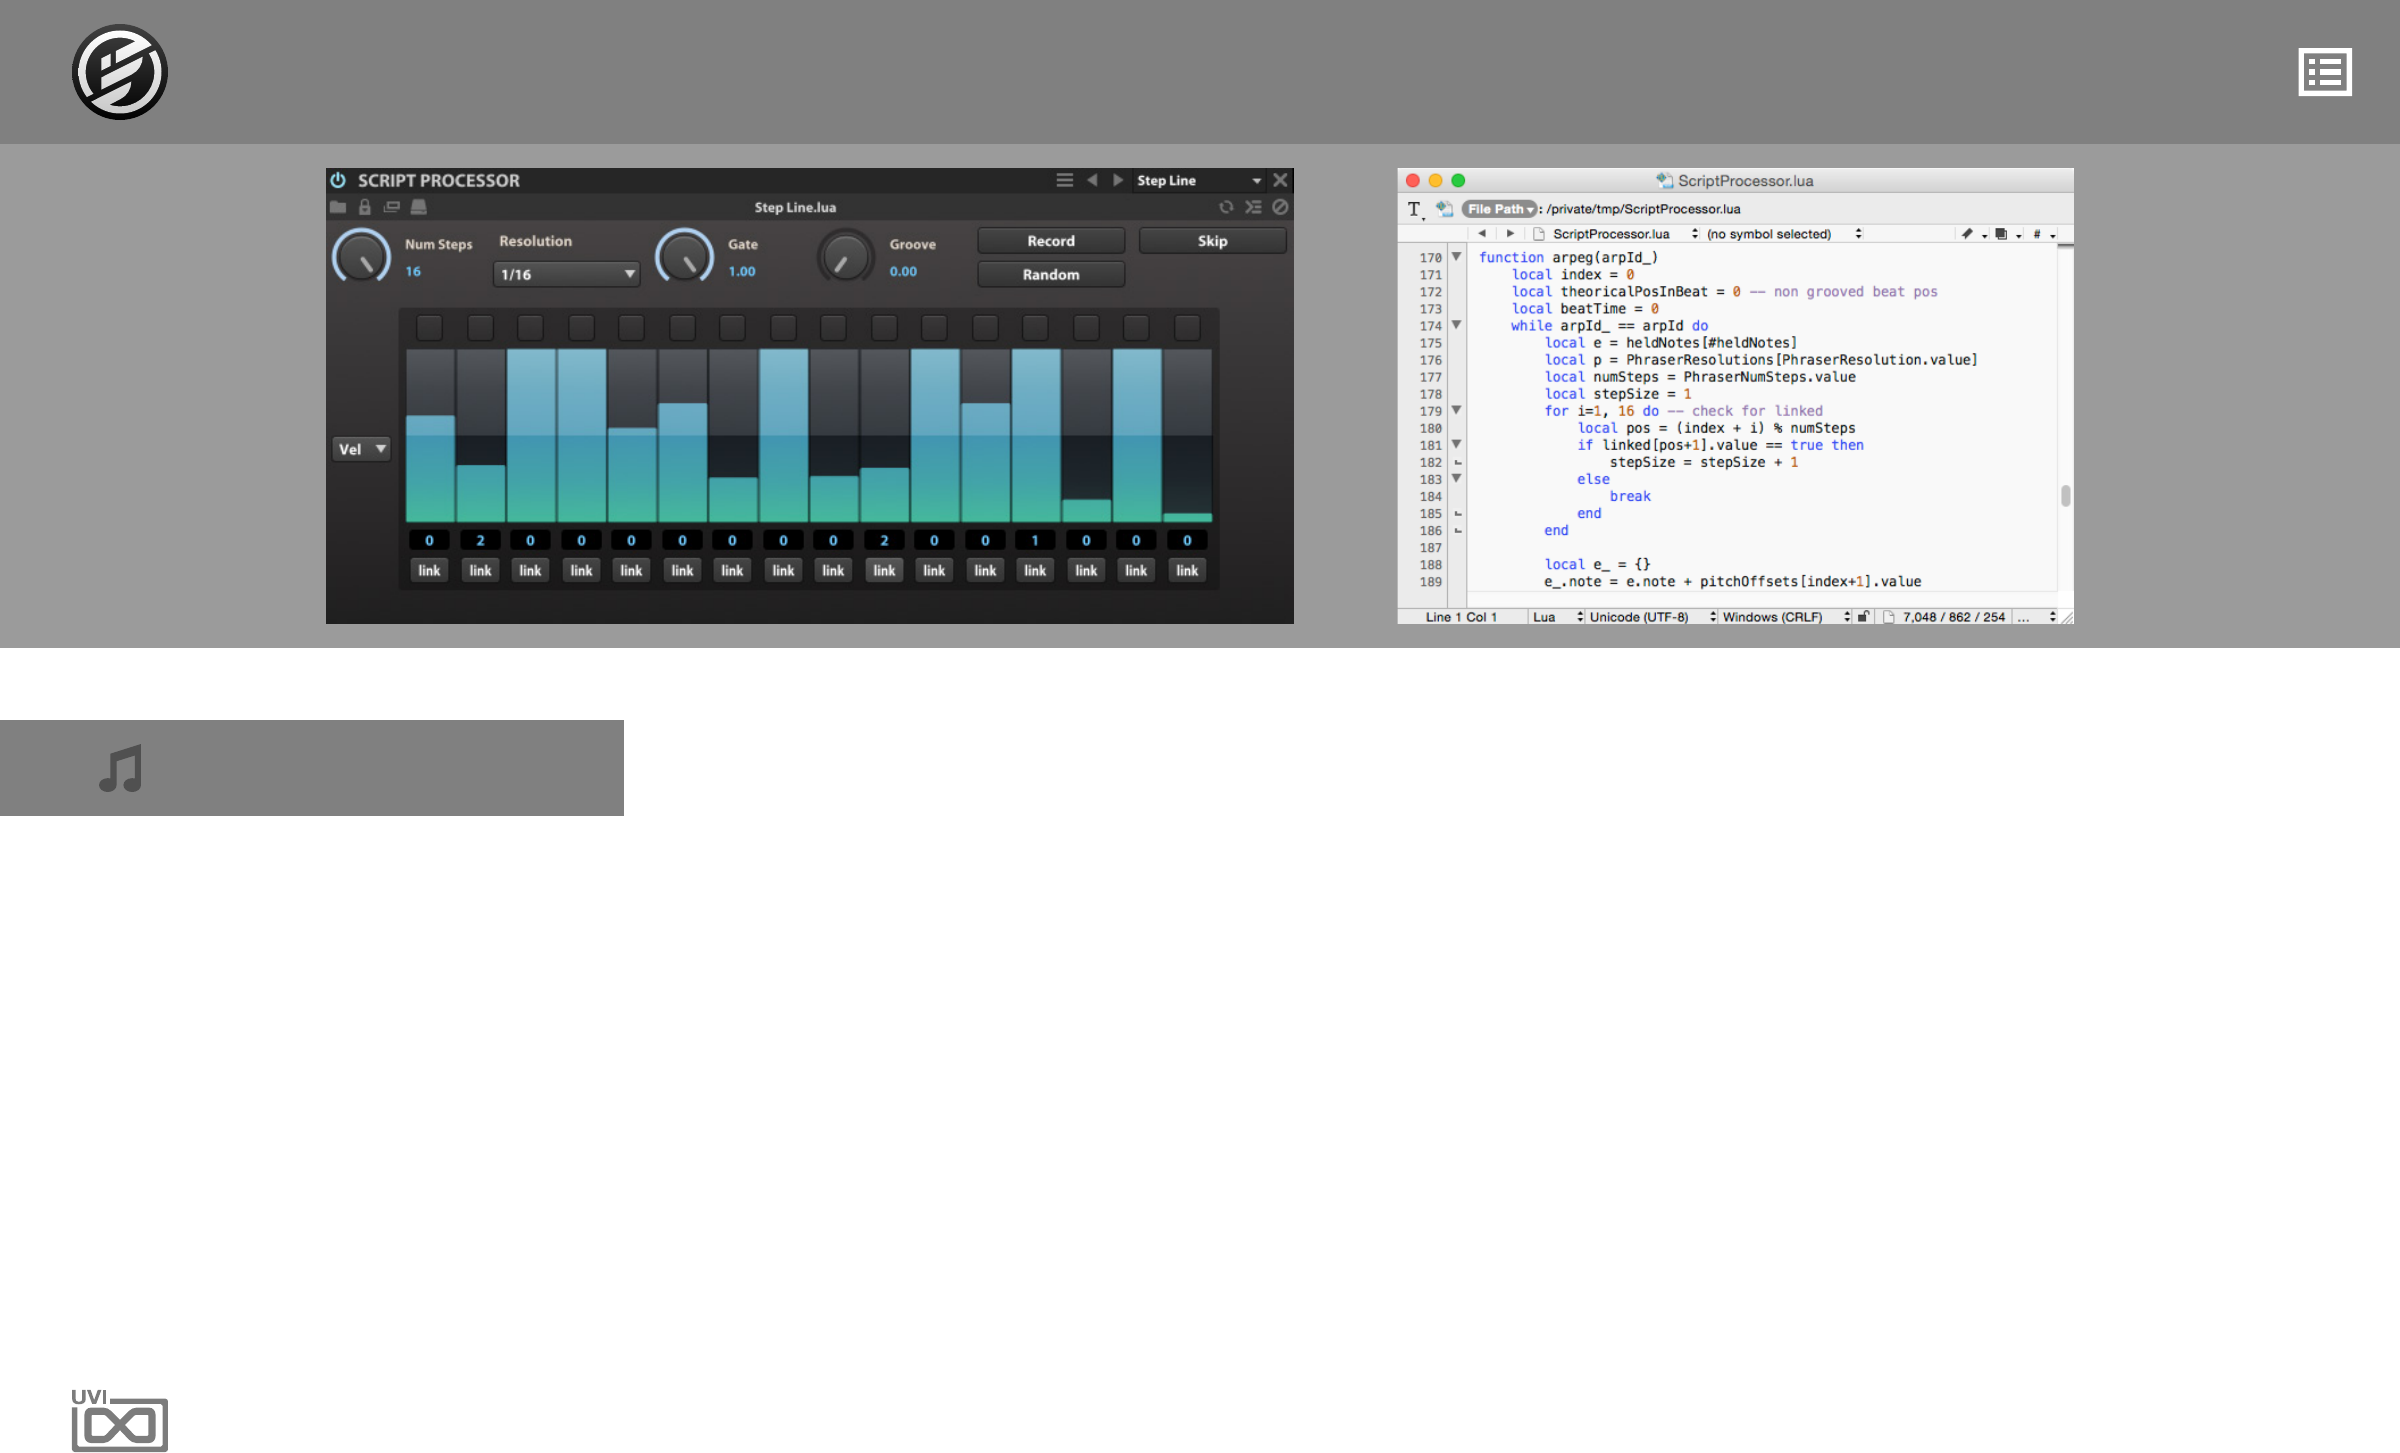Click the lock icon in the script toolbar
2400x1453 pixels.
(x=365, y=207)
